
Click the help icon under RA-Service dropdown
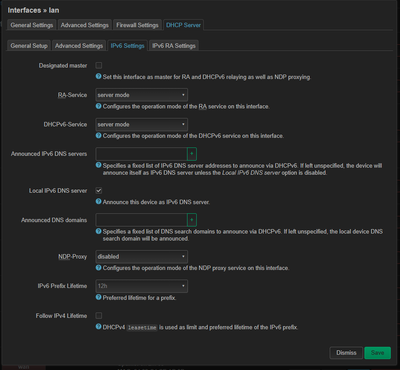point(98,106)
